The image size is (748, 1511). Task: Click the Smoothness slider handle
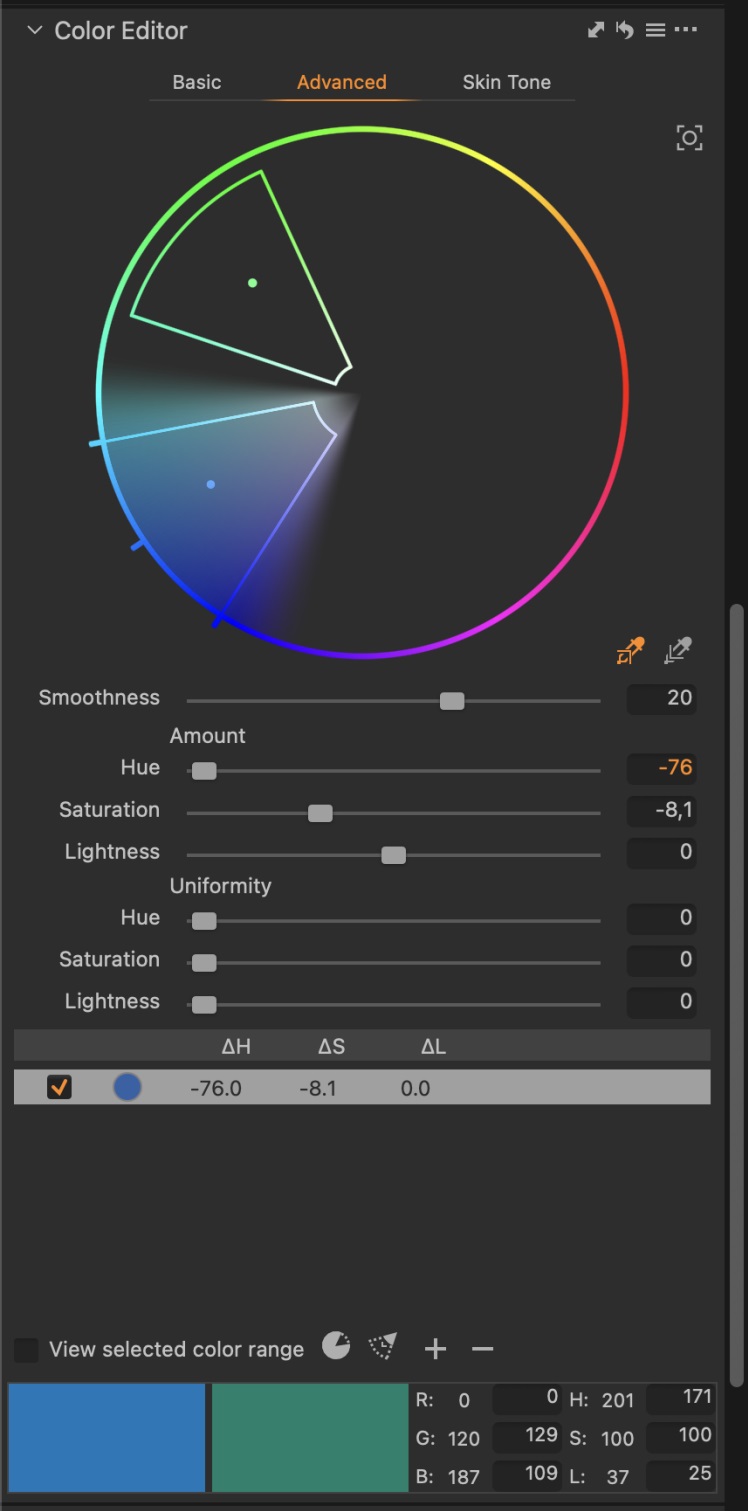[x=452, y=701]
